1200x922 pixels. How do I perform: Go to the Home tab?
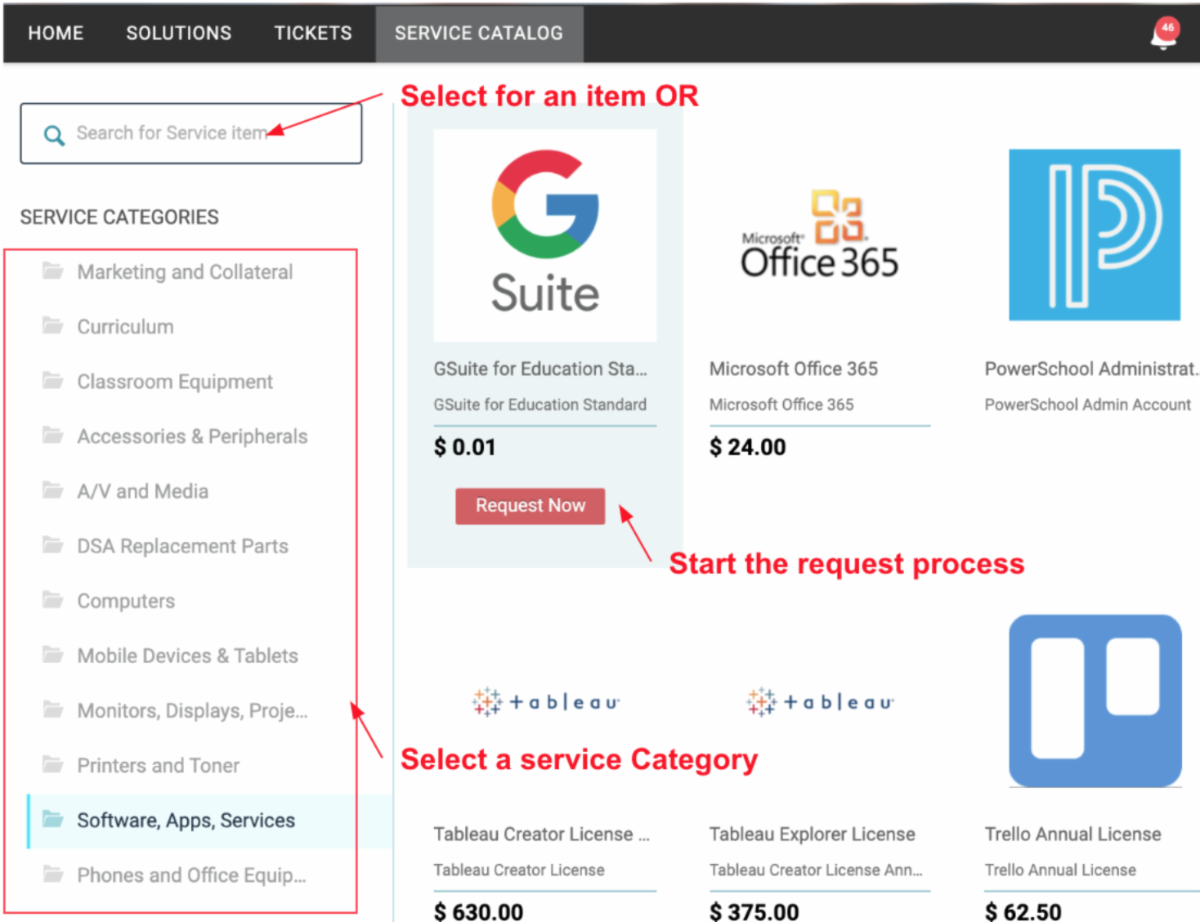click(56, 33)
